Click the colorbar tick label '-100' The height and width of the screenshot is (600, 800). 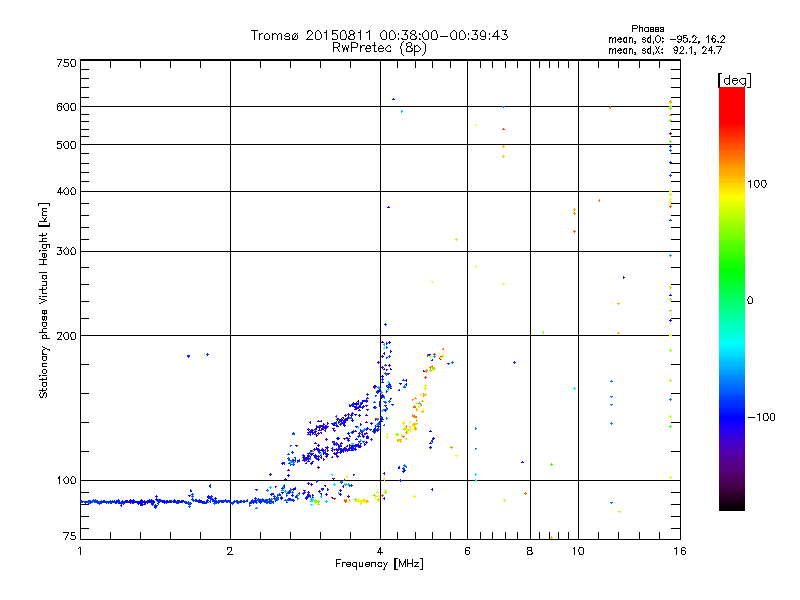[761, 417]
